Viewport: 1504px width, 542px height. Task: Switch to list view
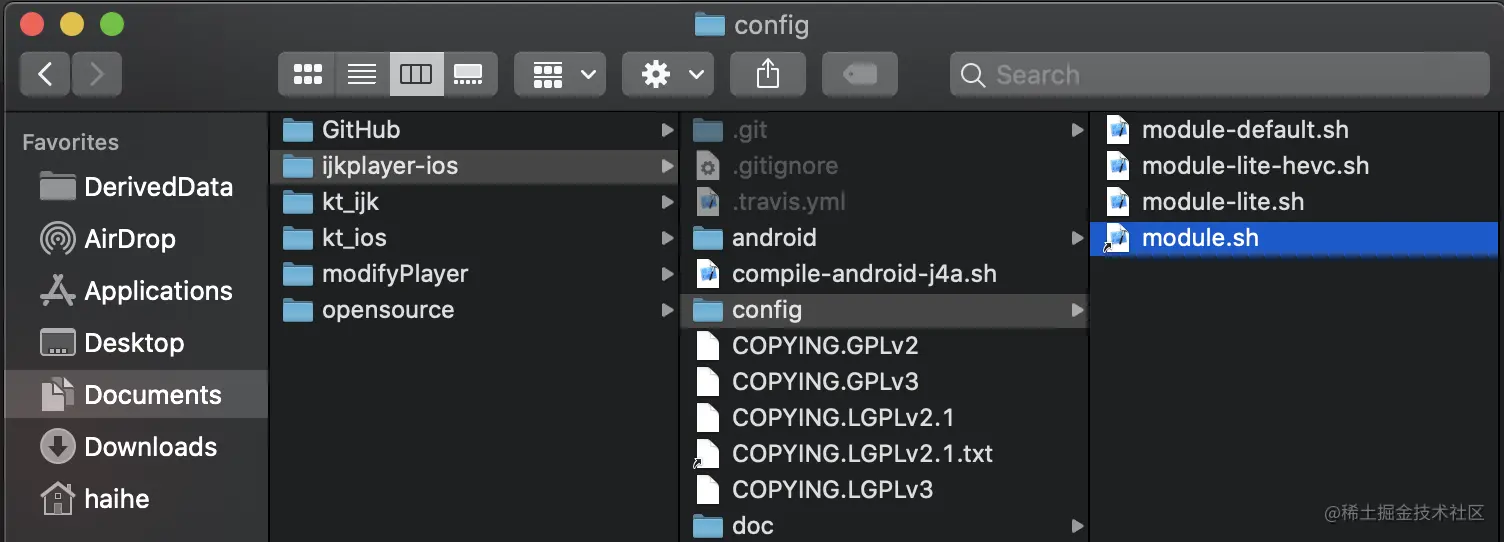coord(362,75)
